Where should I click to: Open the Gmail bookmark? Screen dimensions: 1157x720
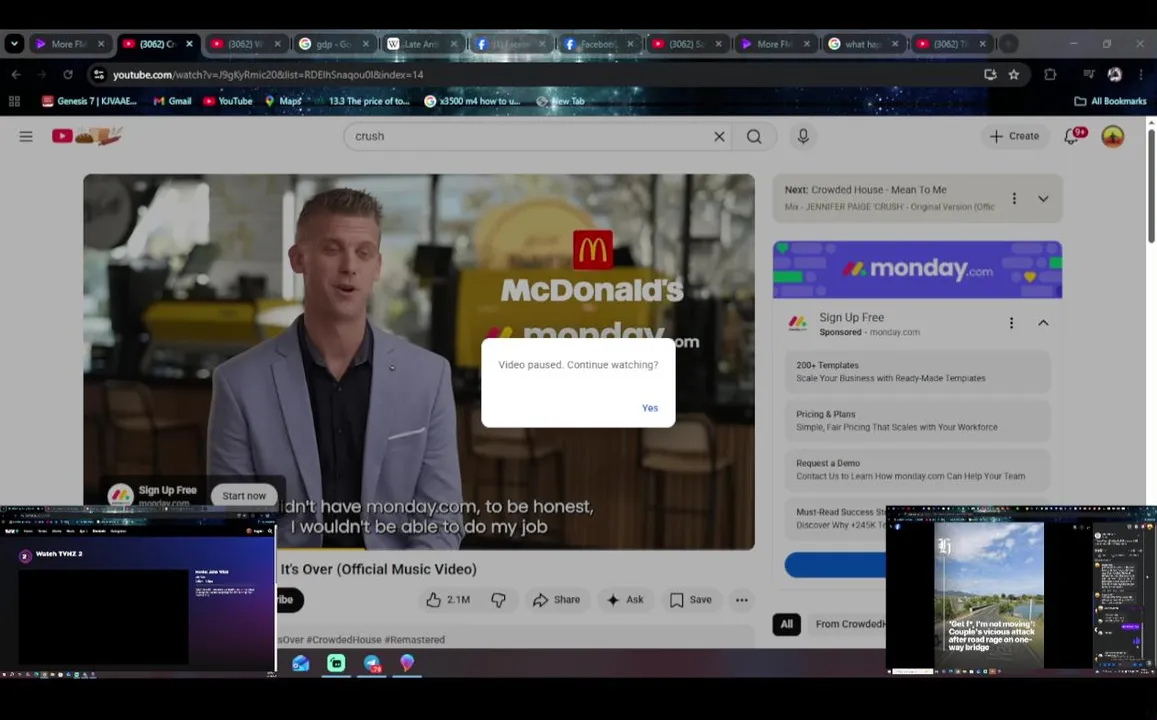click(172, 102)
